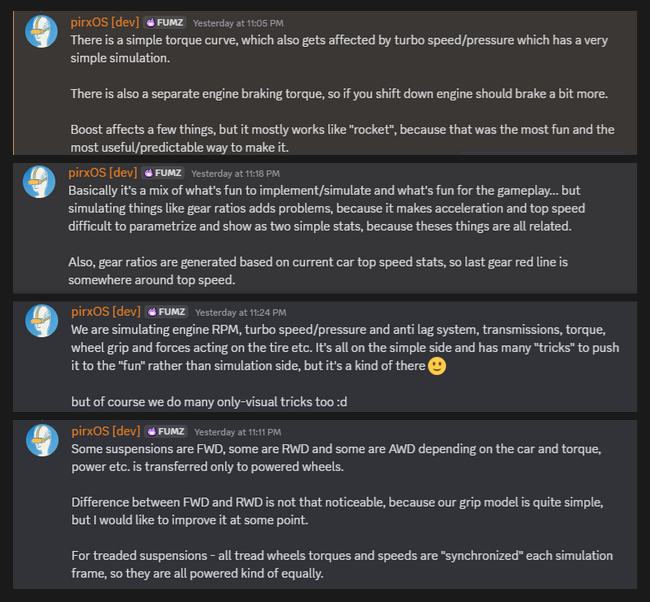Click the pirxOS [dev] name on the 11:11 PM message
650x602 pixels.
[104, 431]
